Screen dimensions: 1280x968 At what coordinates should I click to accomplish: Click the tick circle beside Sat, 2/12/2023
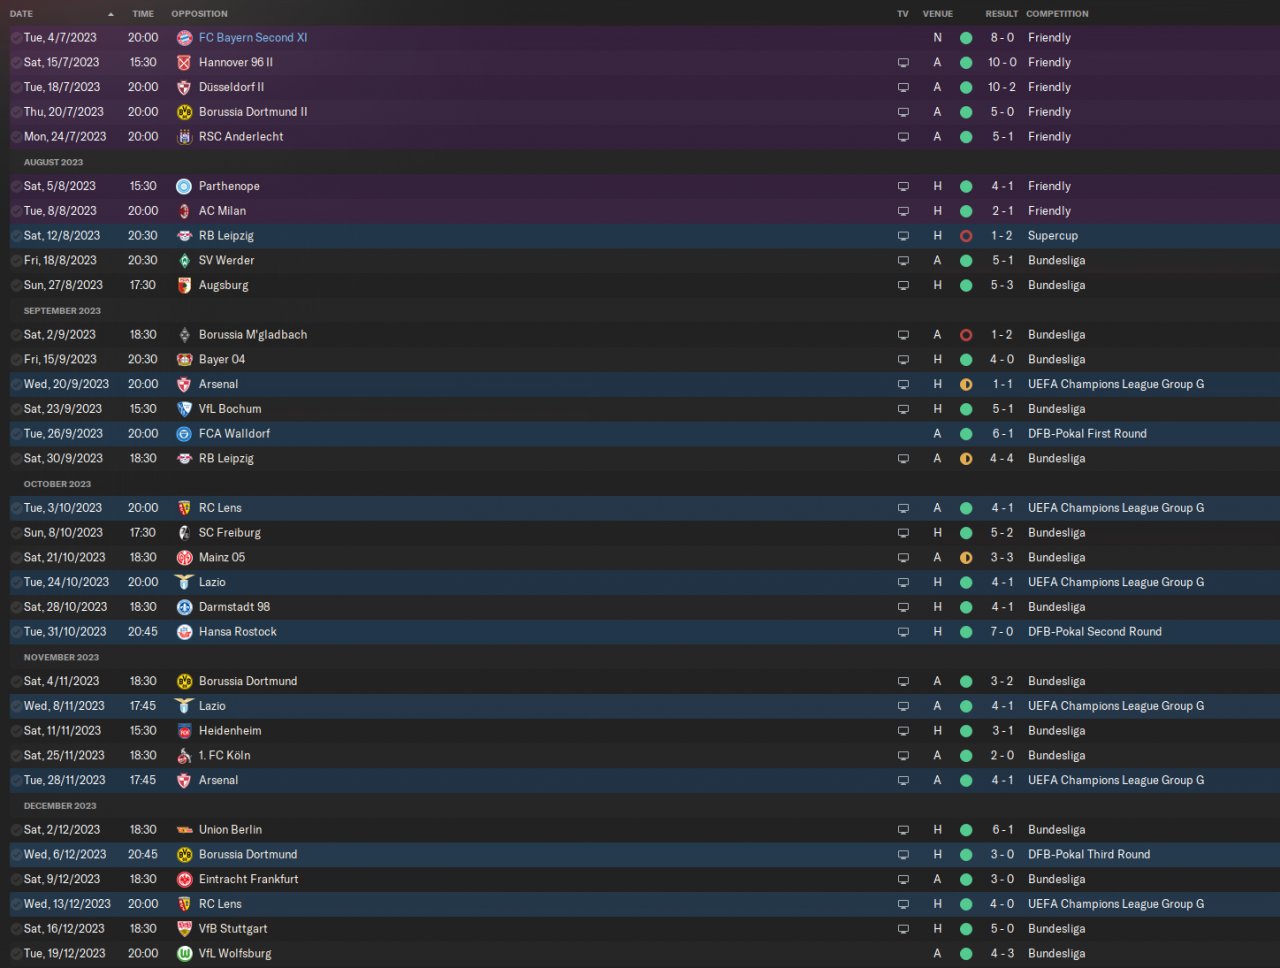coord(16,830)
